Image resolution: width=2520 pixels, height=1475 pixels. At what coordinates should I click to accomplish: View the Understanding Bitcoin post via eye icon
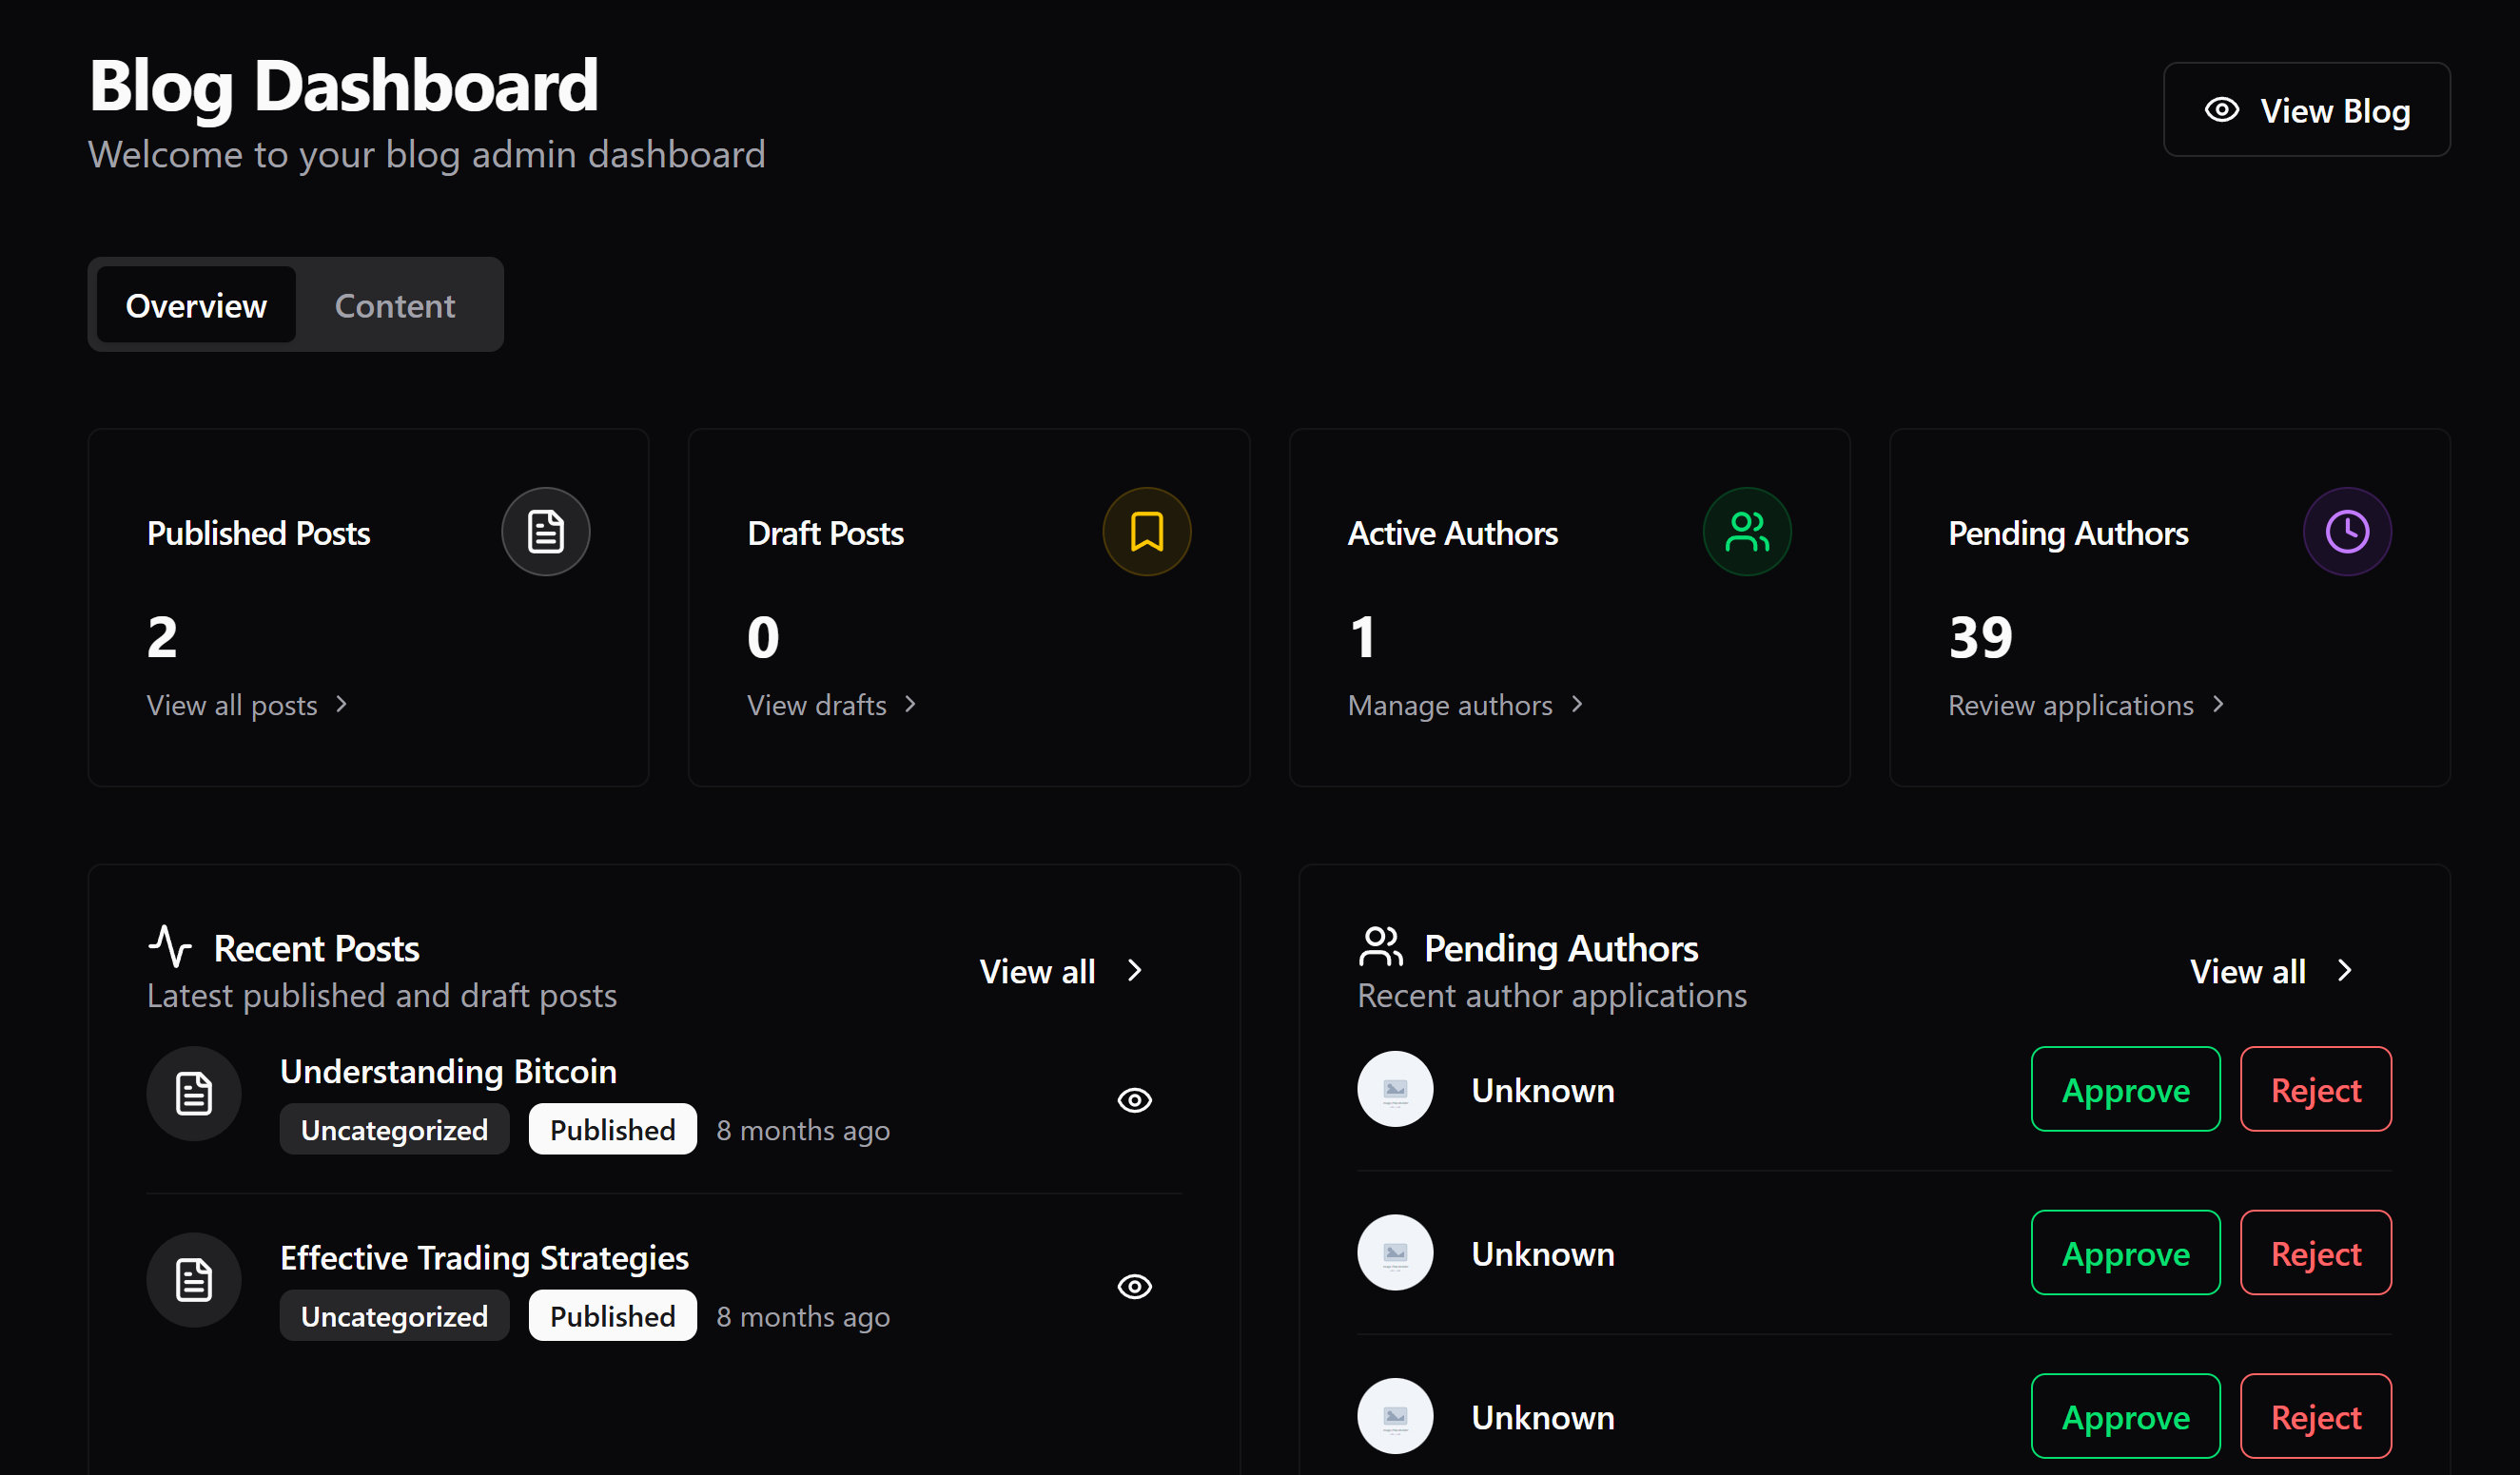pos(1134,1100)
